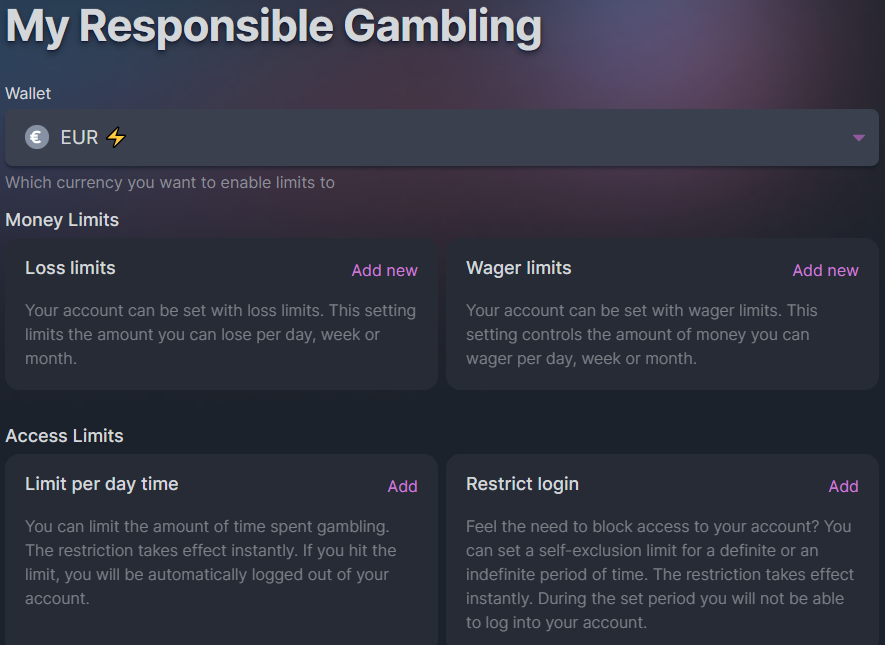Expand the Wallet dropdown arrow

[x=858, y=138]
